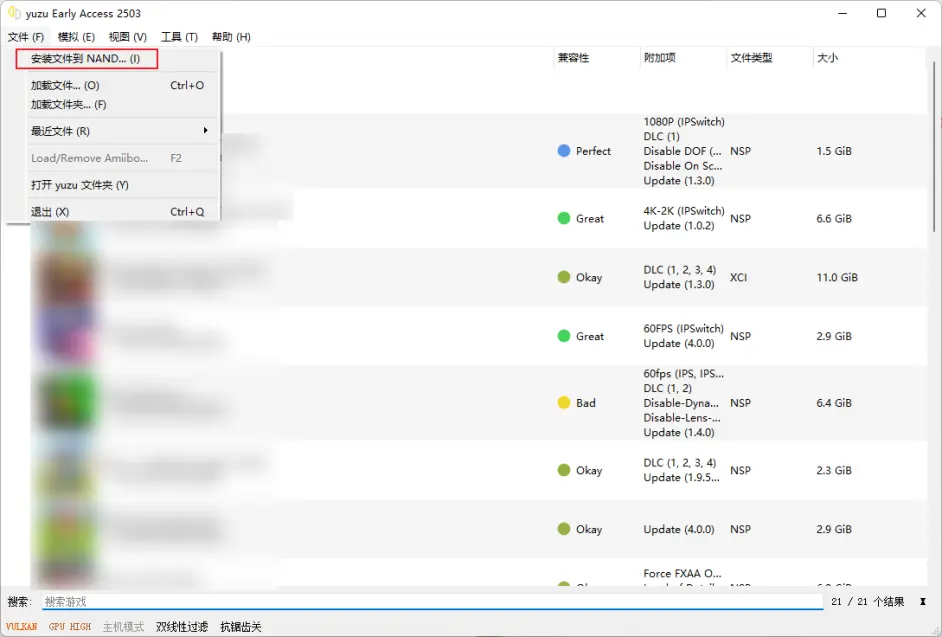The height and width of the screenshot is (637, 942).
Task: Toggle the 双线性过滤 filter button
Action: point(182,627)
